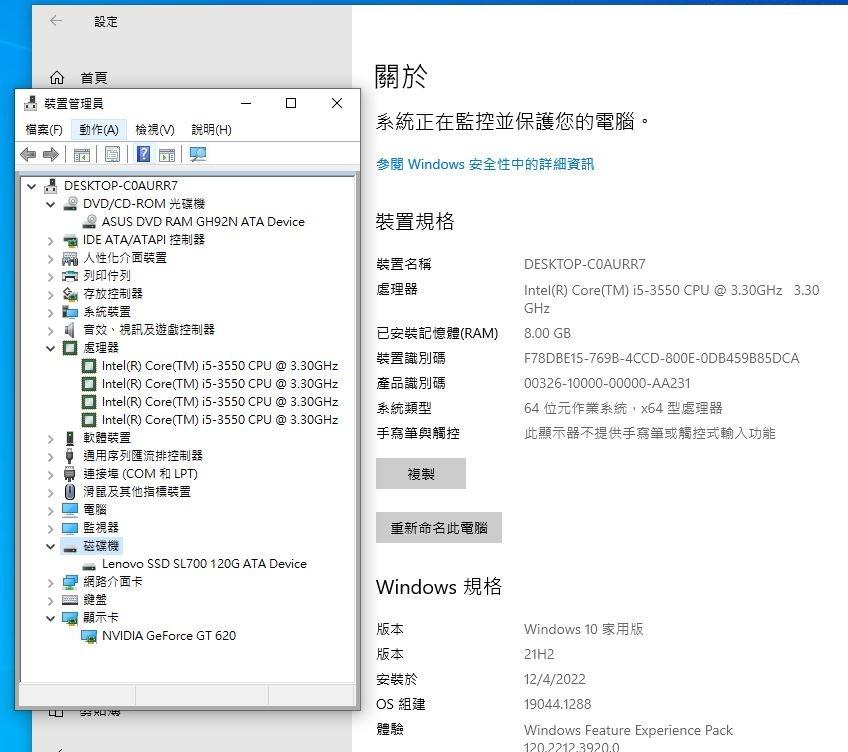848x752 pixels.
Task: Collapse the 磁碟機 branch
Action: pyautogui.click(x=50, y=546)
